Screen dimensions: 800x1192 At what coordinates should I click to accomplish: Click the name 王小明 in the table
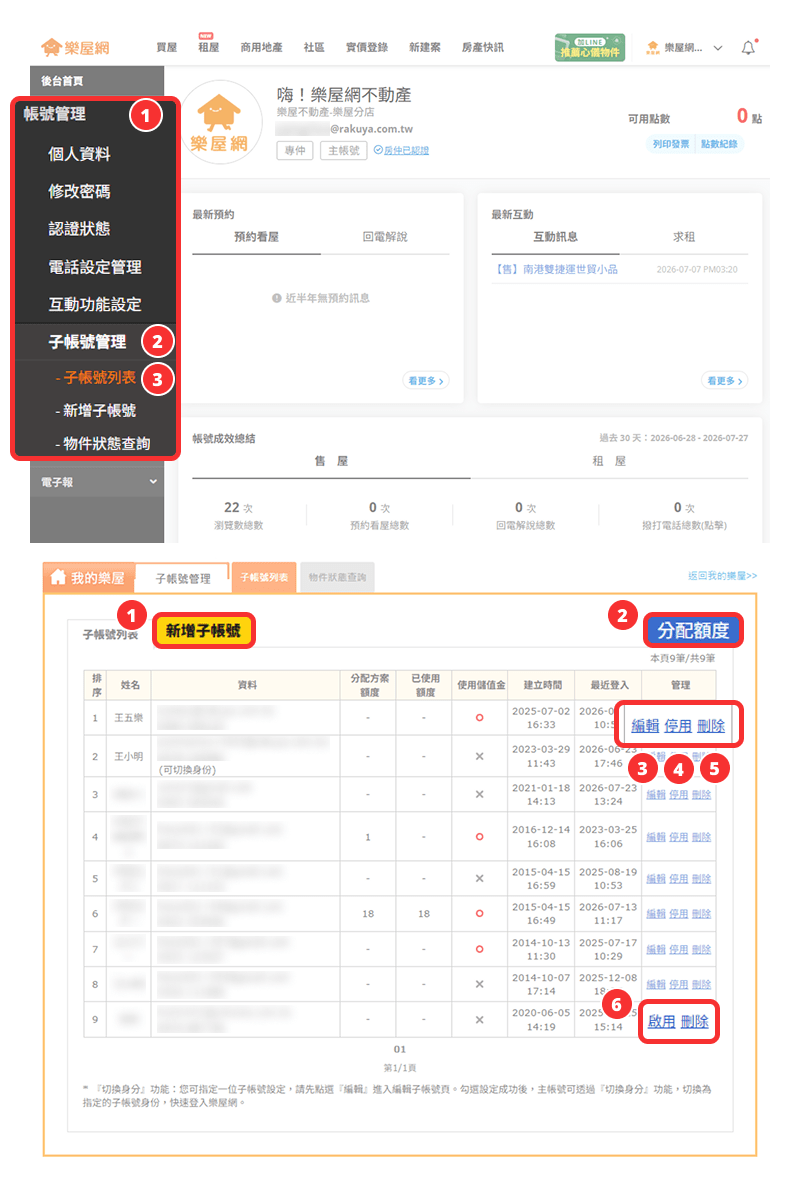point(129,756)
